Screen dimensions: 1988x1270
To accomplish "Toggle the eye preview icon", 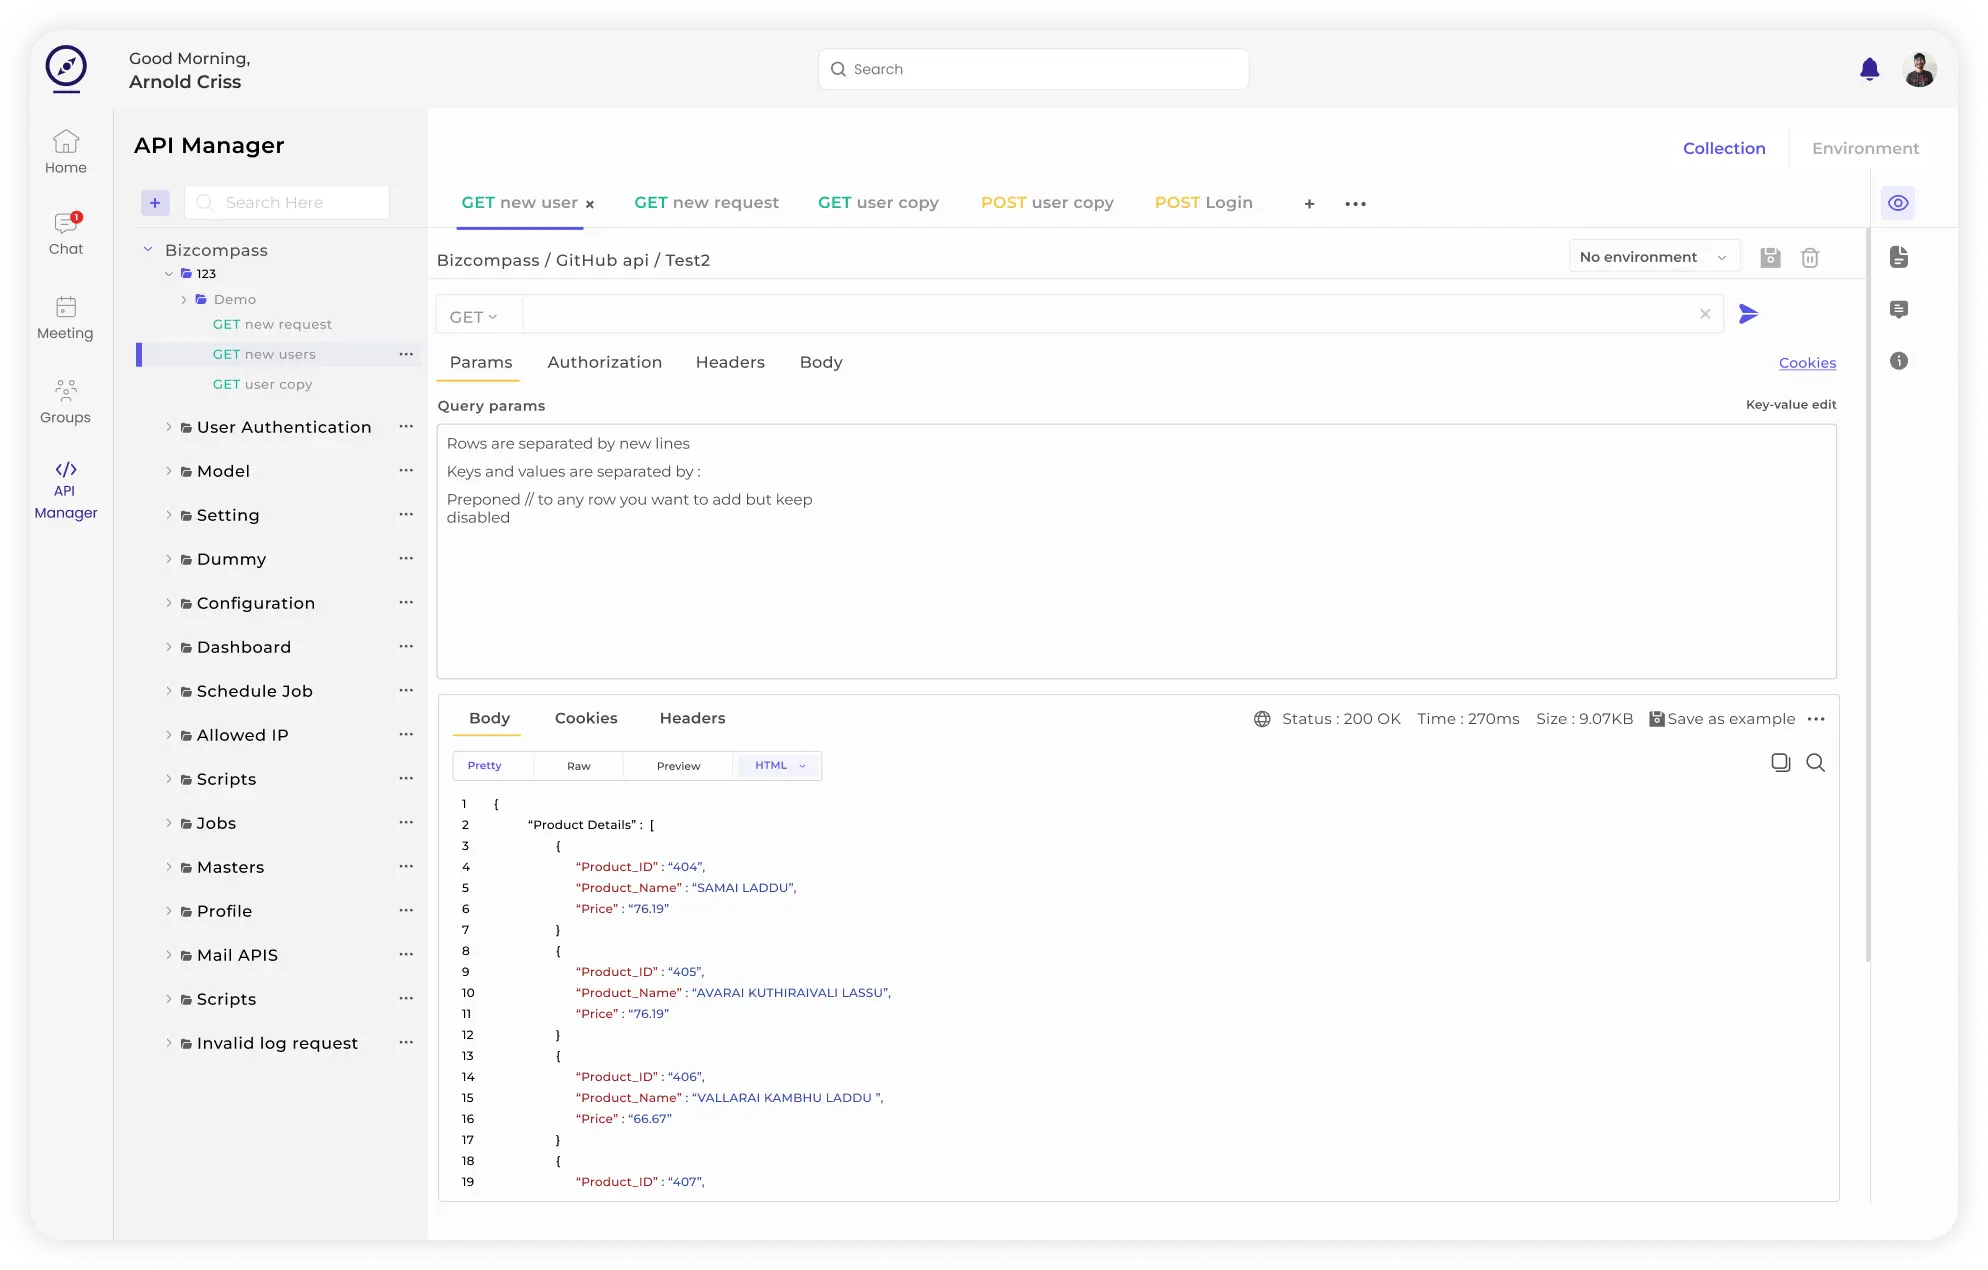I will pyautogui.click(x=1898, y=203).
